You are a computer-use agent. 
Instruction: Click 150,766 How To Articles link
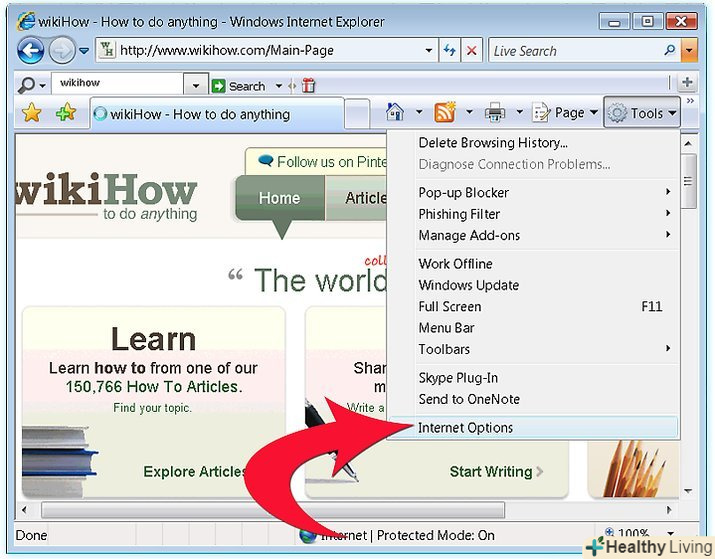pos(154,387)
